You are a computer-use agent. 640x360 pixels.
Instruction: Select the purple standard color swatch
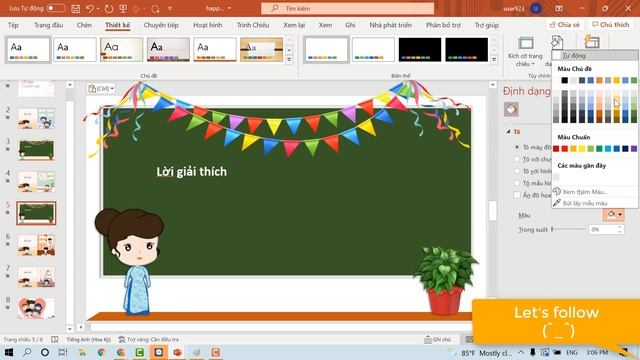click(x=634, y=149)
